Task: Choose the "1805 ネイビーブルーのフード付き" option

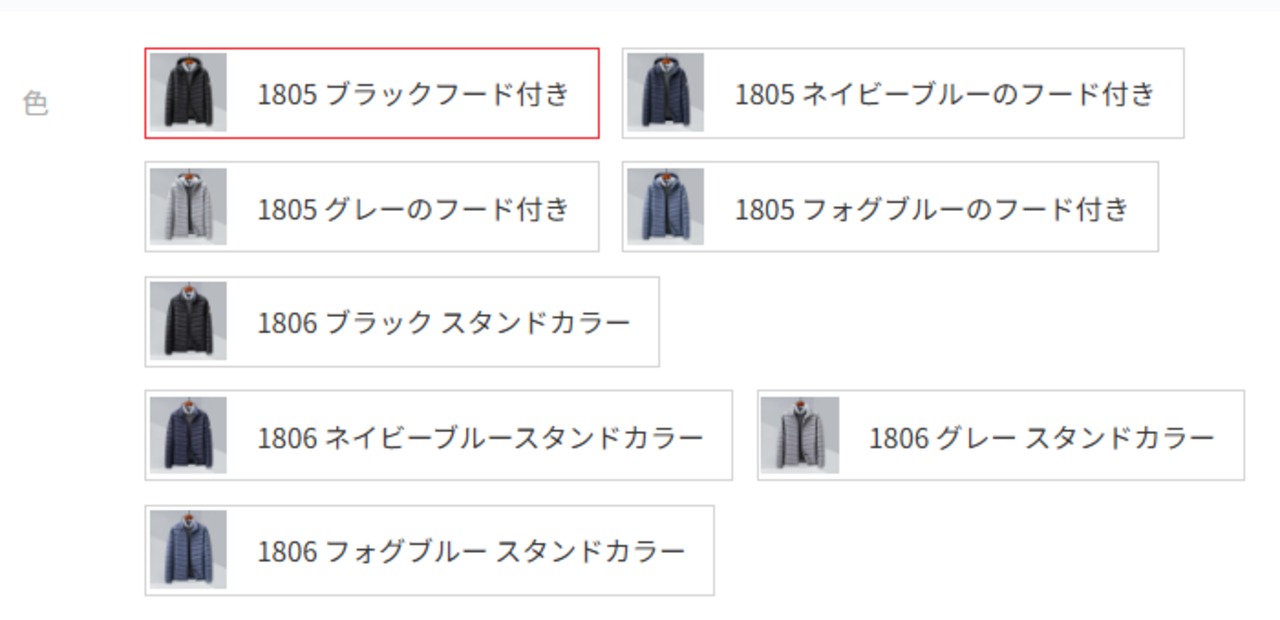Action: 944,94
